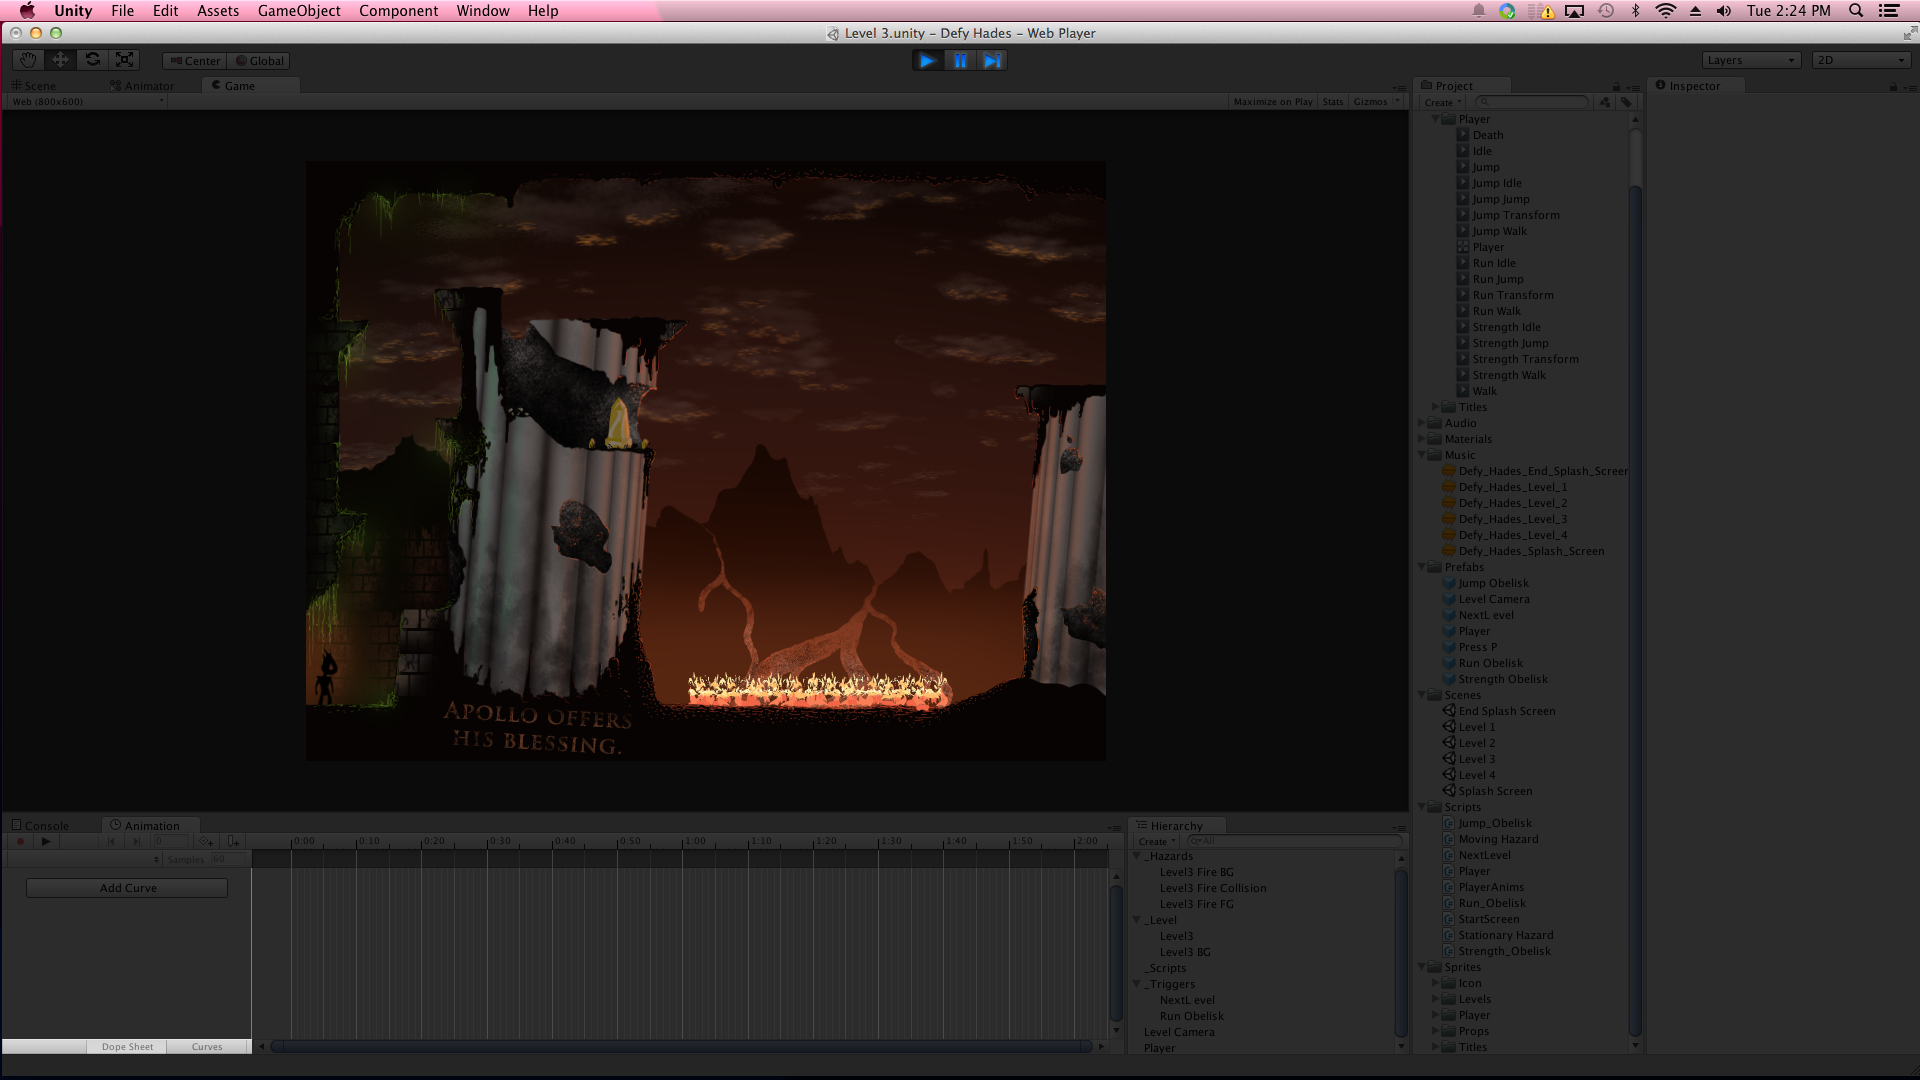1920x1080 pixels.
Task: Add a keyframe in Animation window
Action: tap(206, 842)
